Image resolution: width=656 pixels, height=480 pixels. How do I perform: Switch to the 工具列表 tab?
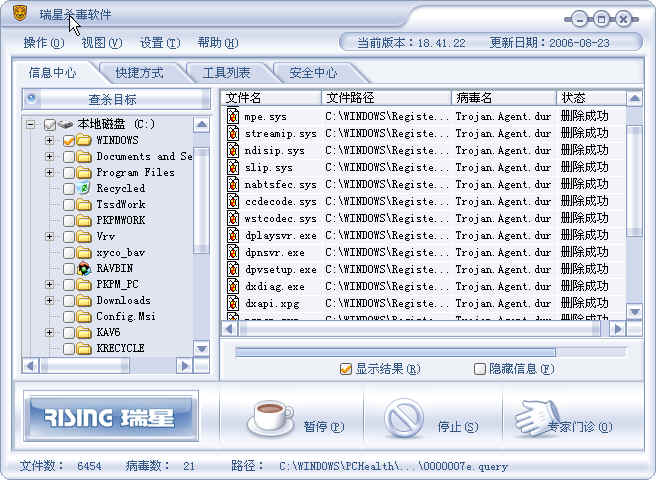point(226,73)
